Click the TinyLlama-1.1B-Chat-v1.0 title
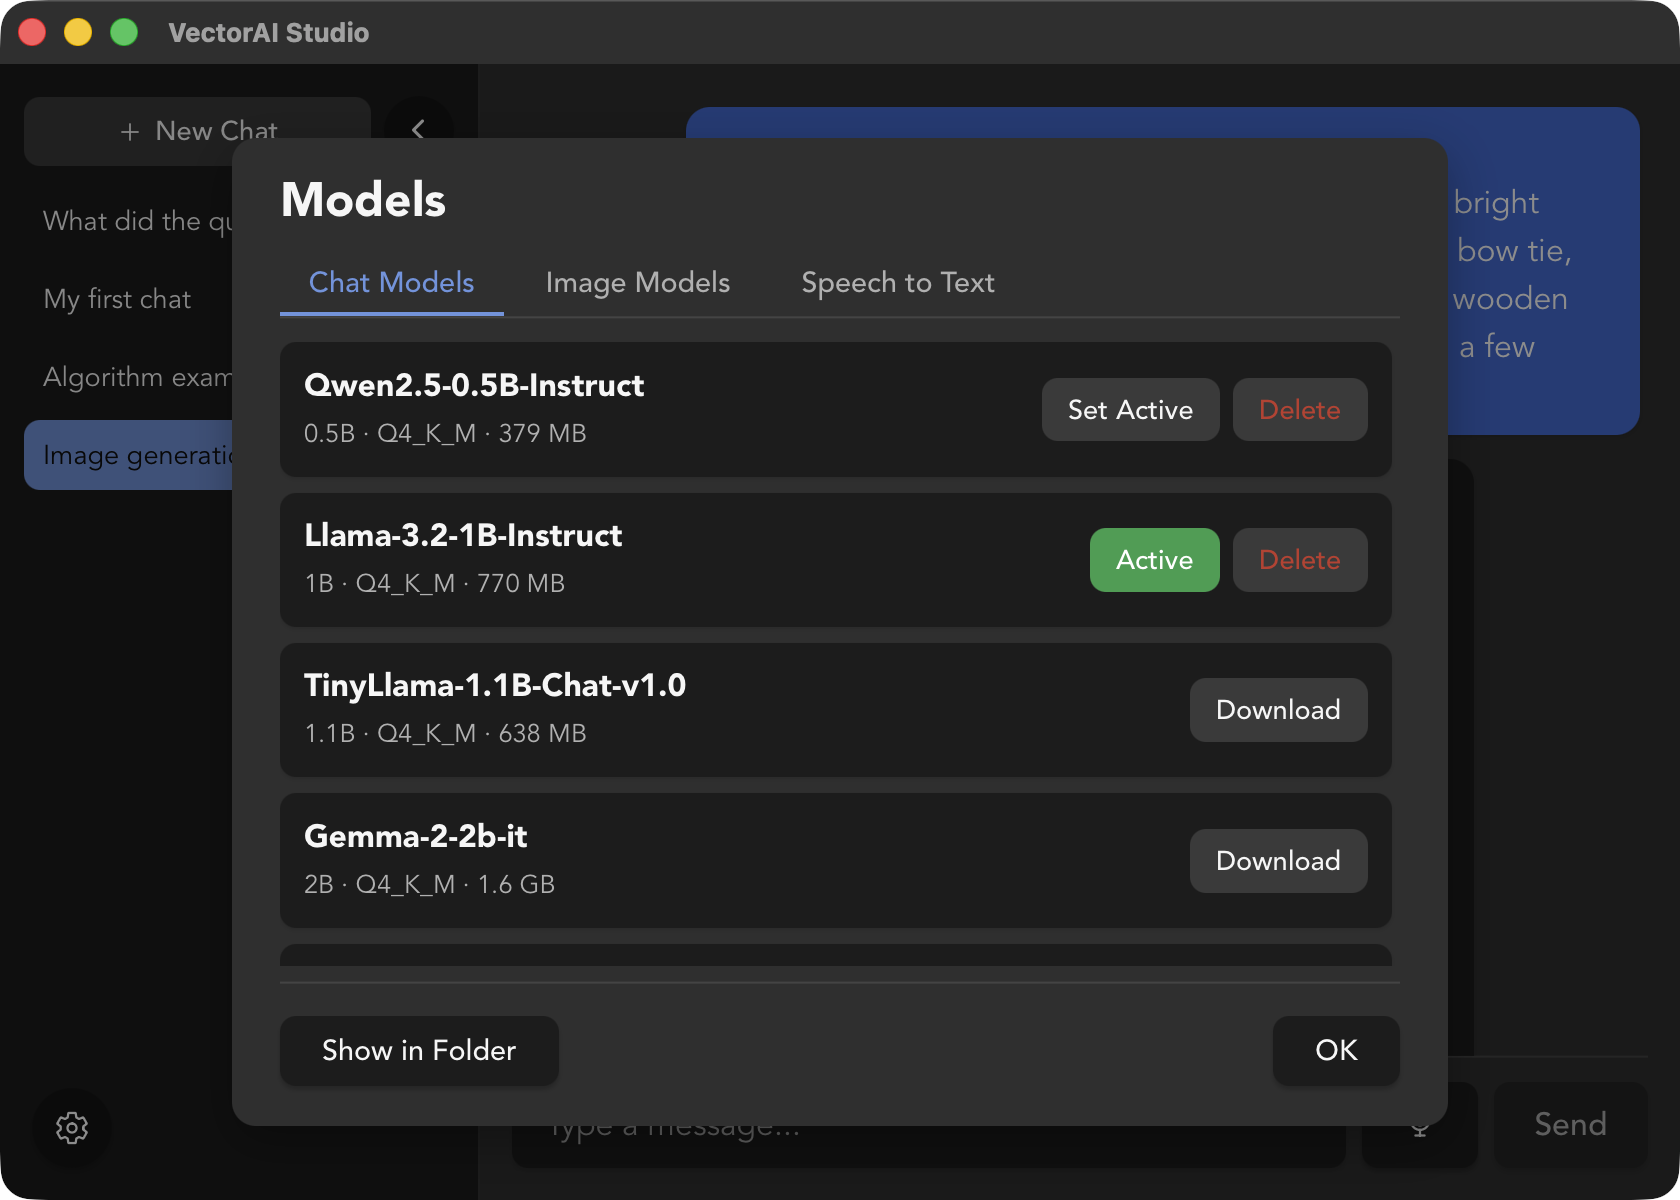Screen dimensions: 1680x1200 495,686
